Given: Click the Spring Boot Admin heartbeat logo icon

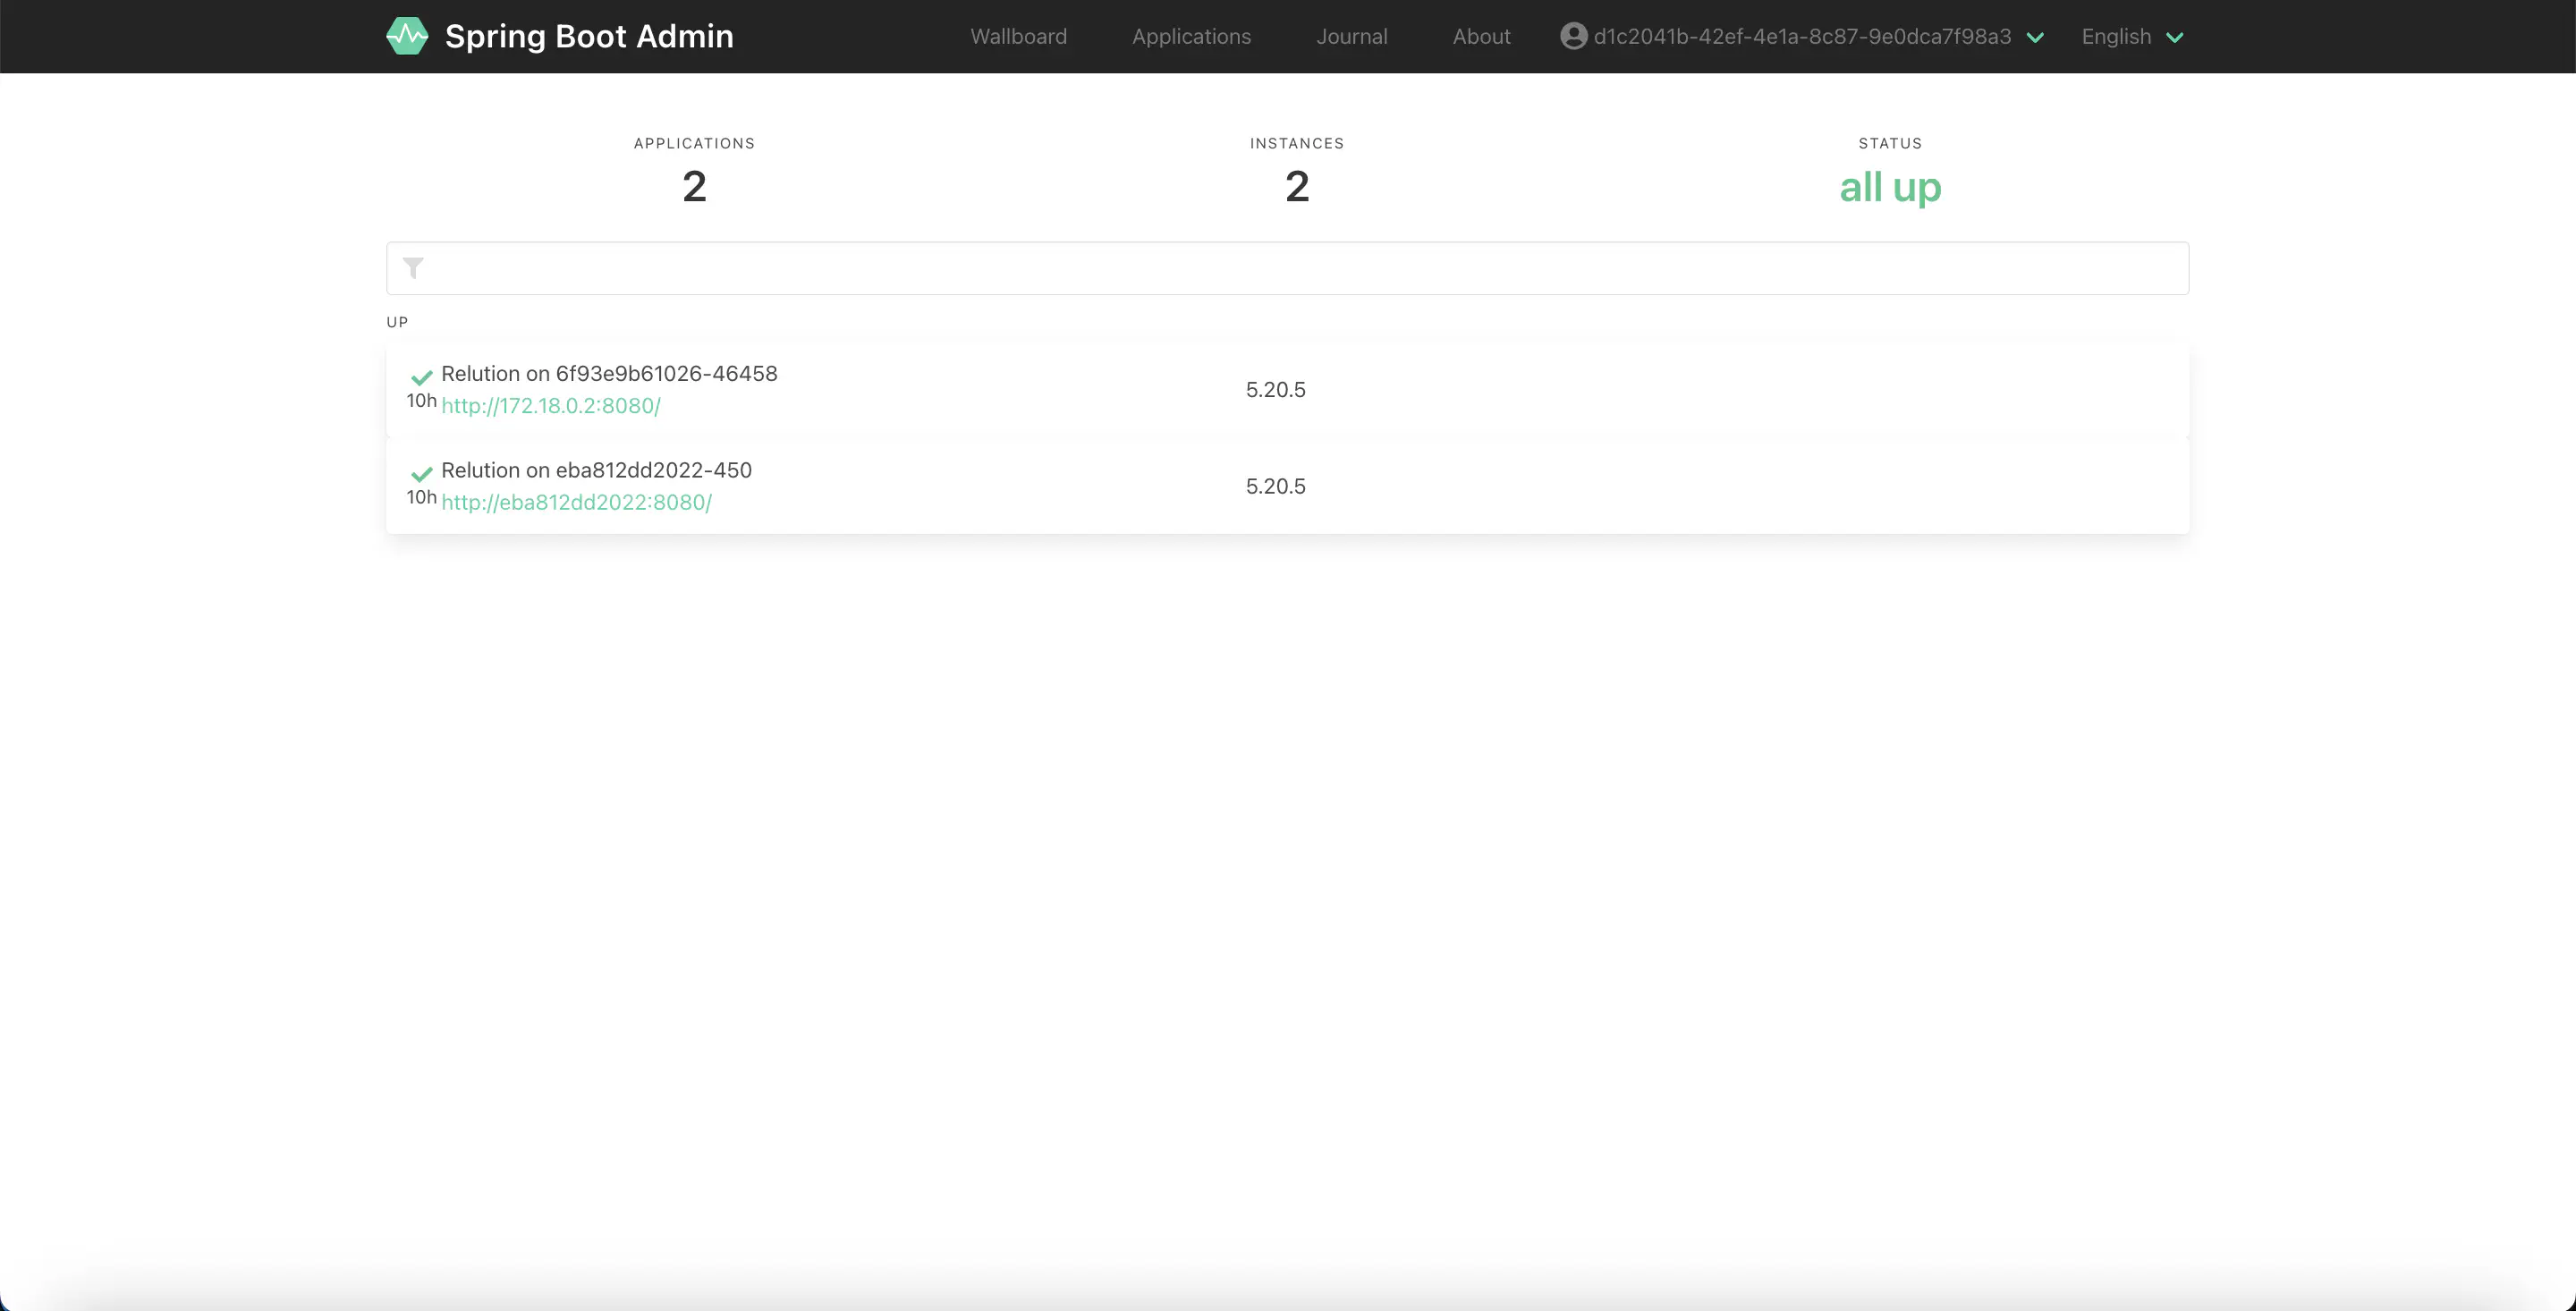Looking at the screenshot, I should coord(407,36).
